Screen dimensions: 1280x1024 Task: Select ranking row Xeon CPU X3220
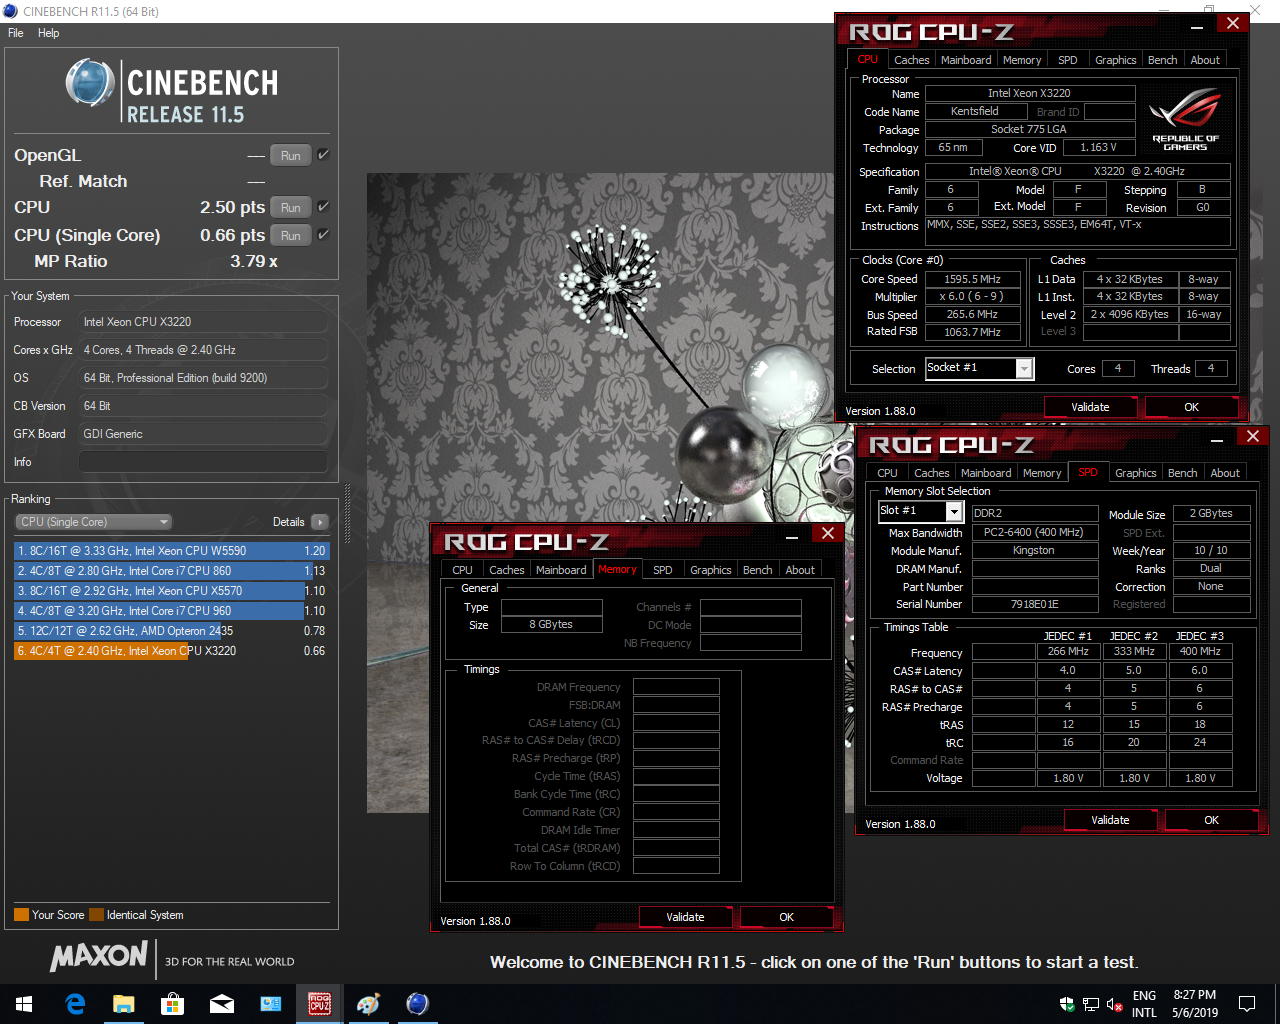(x=171, y=651)
